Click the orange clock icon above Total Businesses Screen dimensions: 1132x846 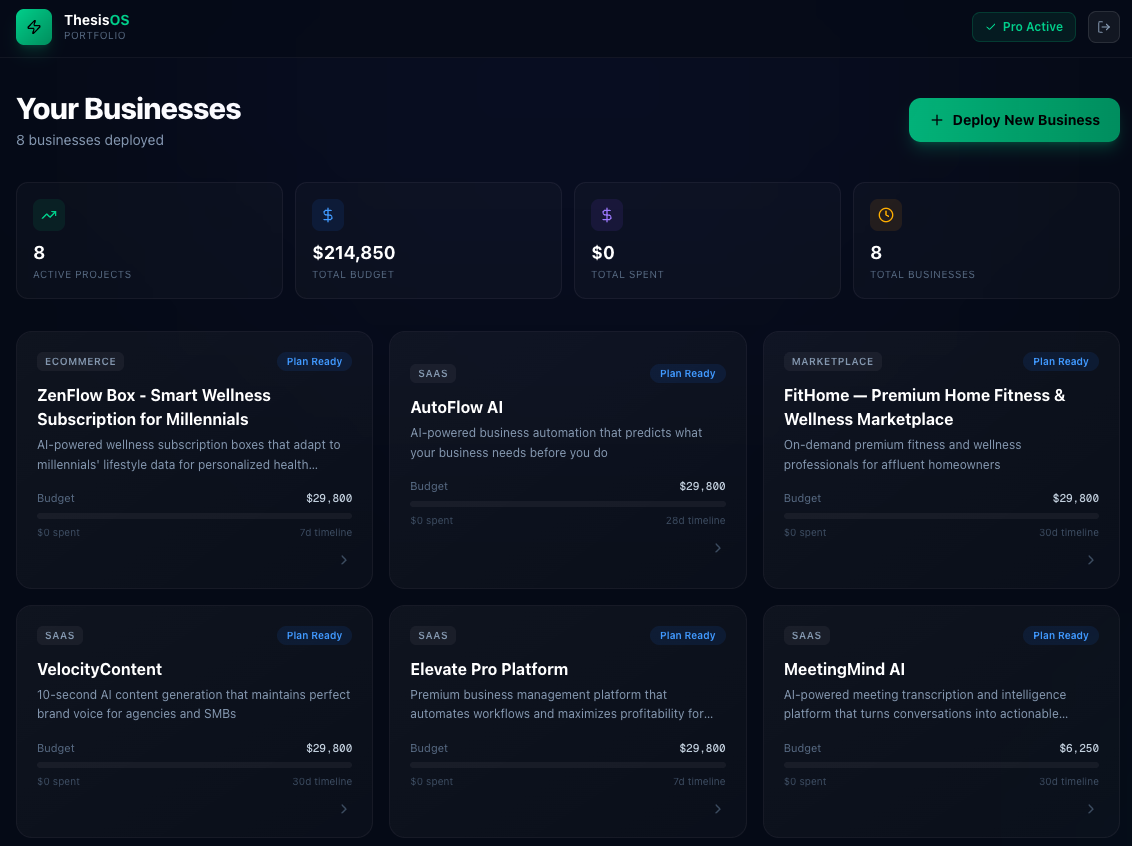coord(886,215)
